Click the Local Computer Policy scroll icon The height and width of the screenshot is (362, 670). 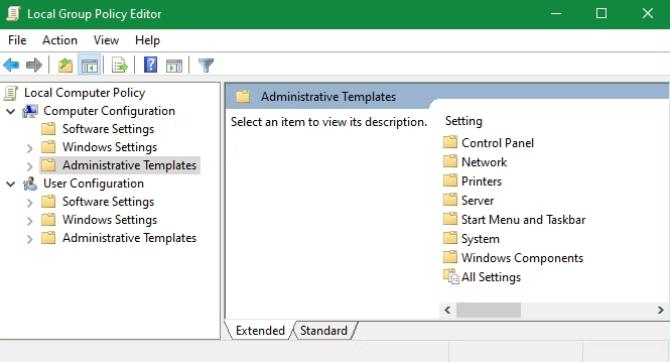click(11, 93)
